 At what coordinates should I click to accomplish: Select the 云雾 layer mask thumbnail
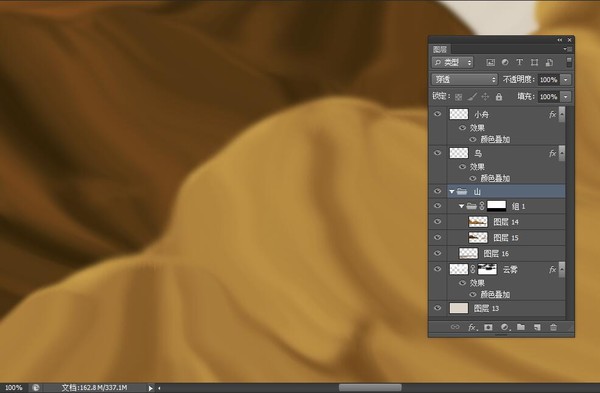pyautogui.click(x=488, y=269)
